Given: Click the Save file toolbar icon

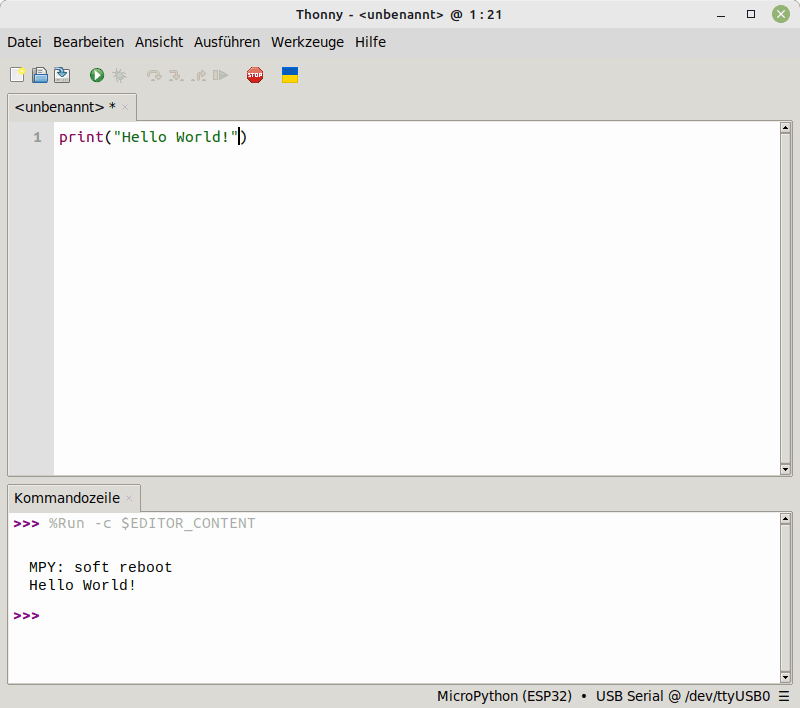Looking at the screenshot, I should pos(62,75).
